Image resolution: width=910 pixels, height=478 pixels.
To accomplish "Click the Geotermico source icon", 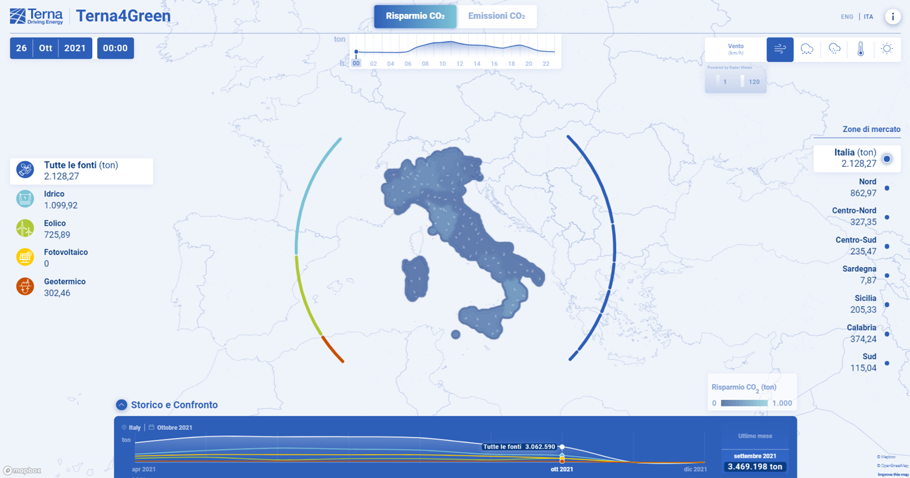I will [x=25, y=287].
